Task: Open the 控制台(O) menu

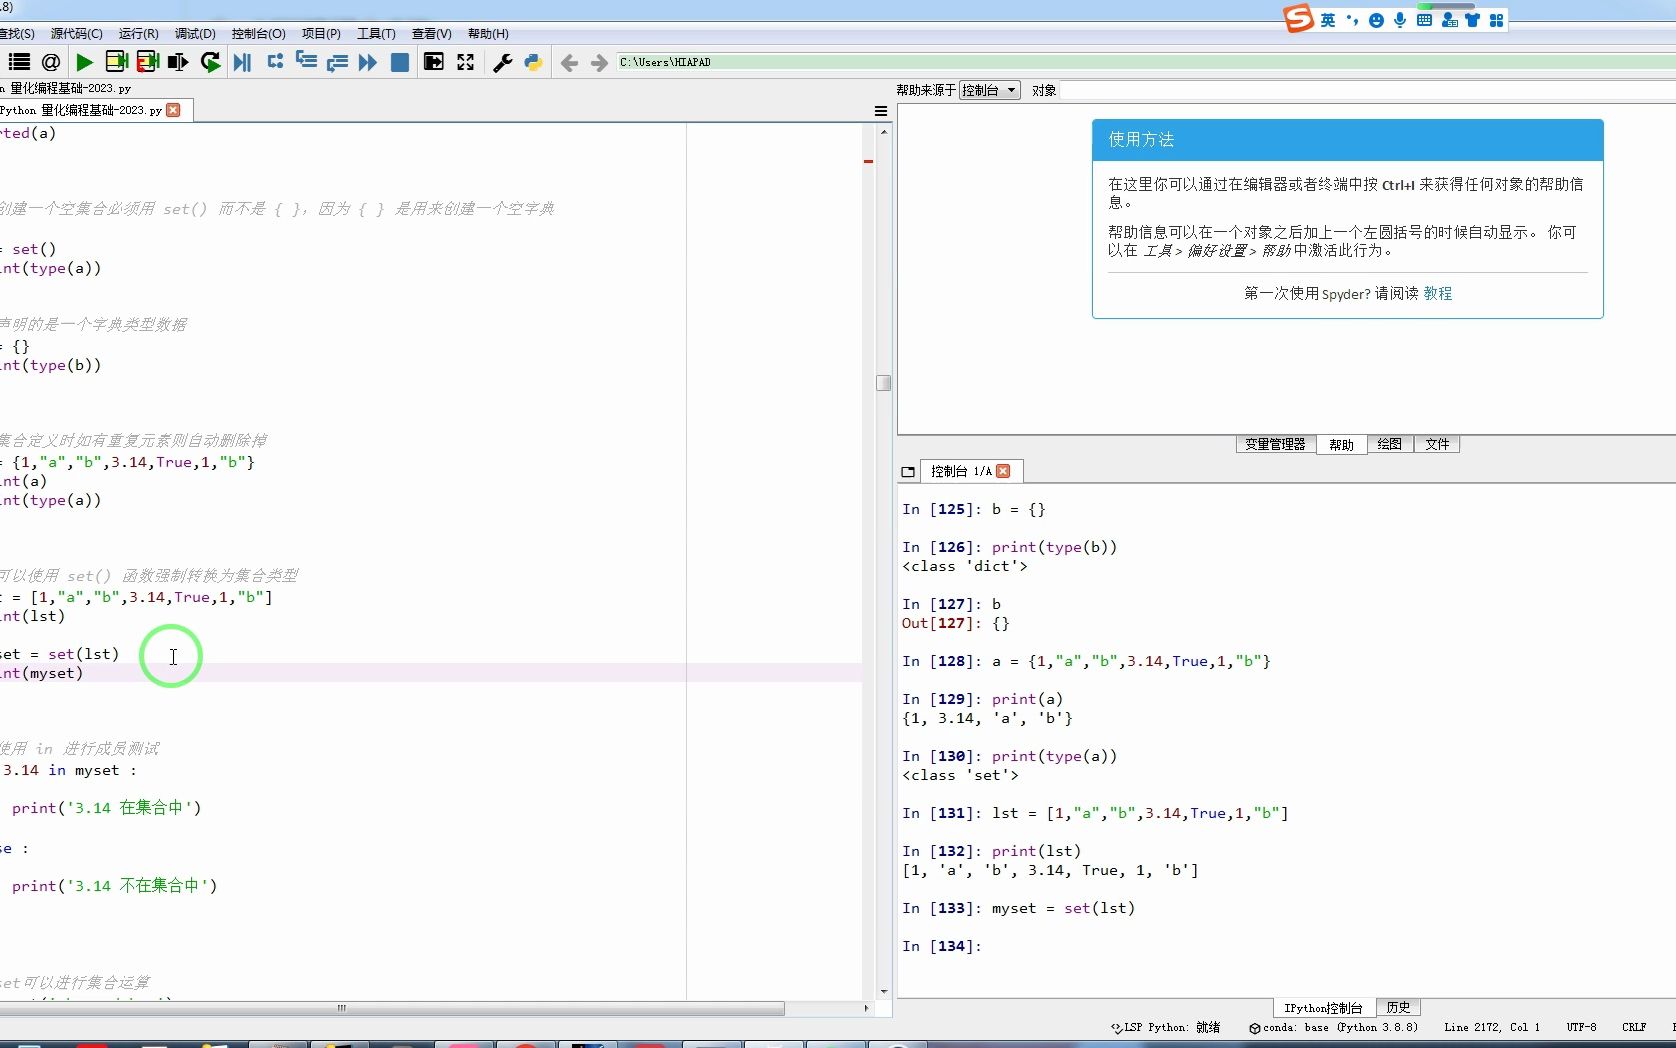Action: [x=258, y=33]
